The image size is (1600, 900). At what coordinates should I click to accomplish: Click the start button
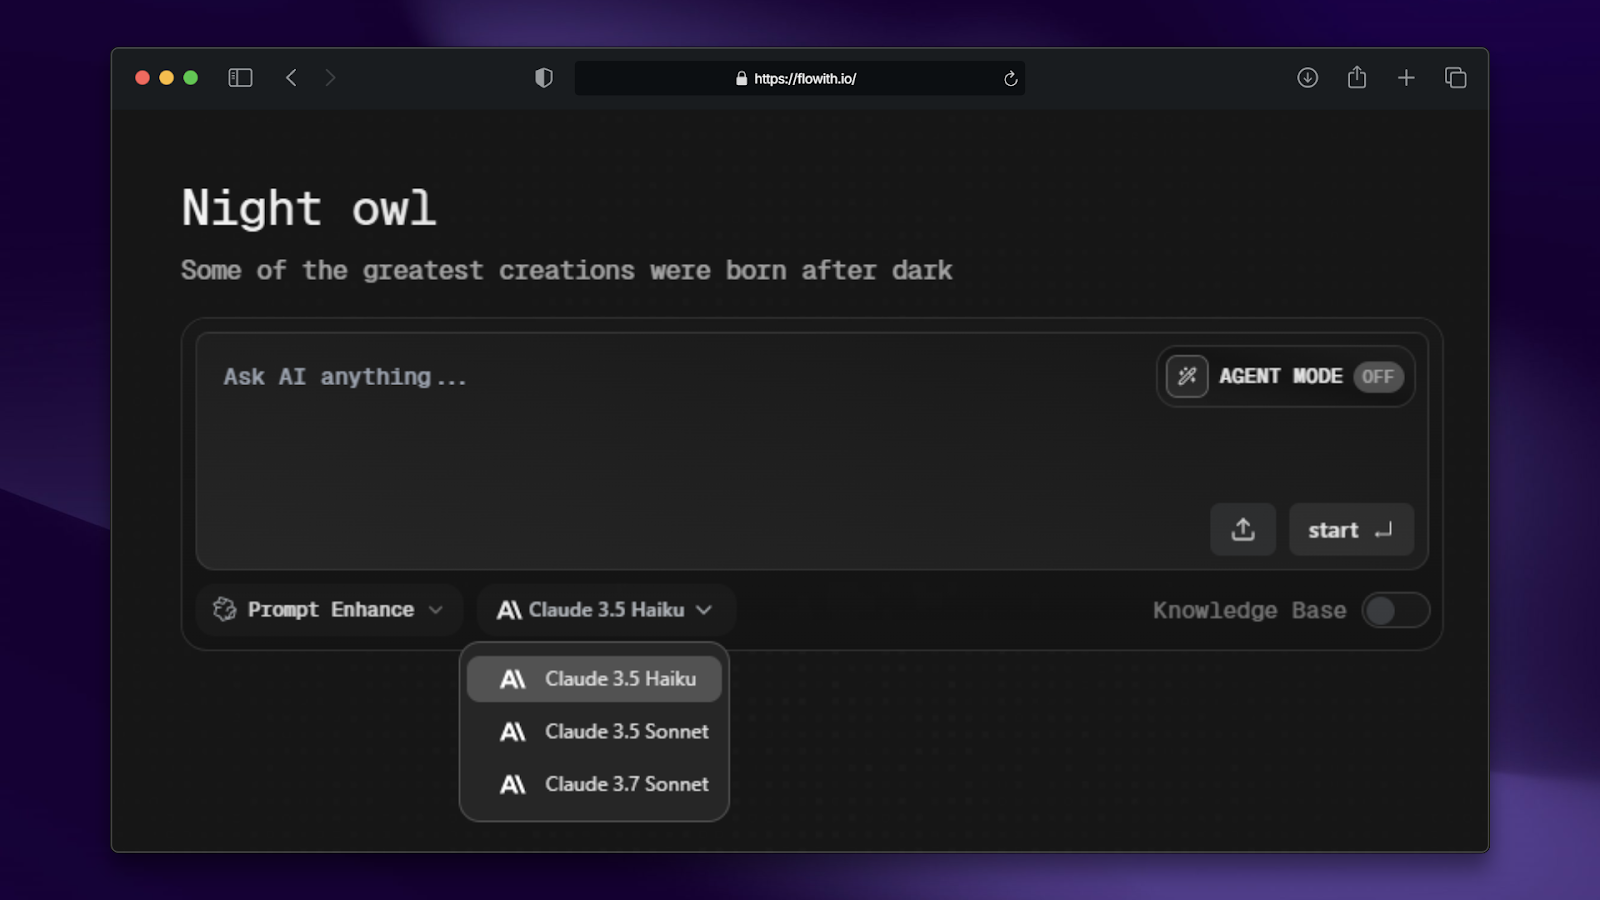tap(1351, 530)
